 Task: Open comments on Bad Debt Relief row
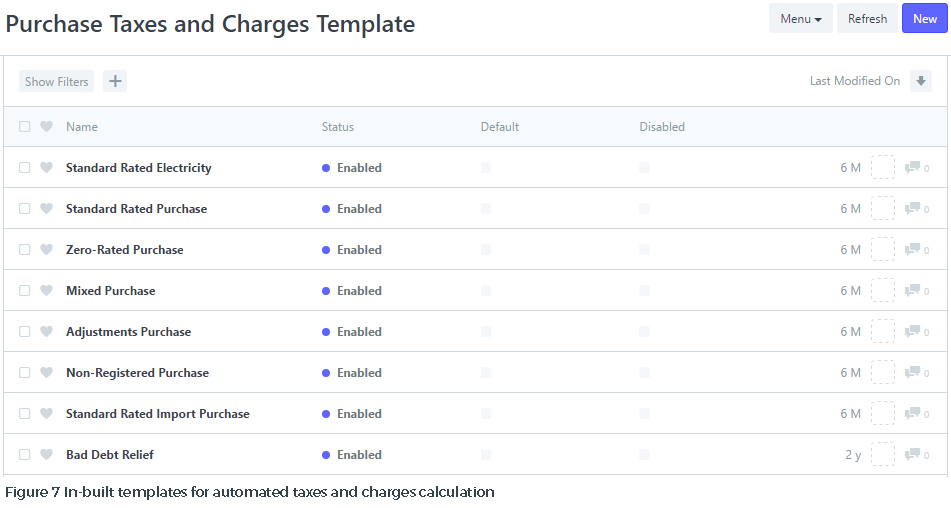917,455
